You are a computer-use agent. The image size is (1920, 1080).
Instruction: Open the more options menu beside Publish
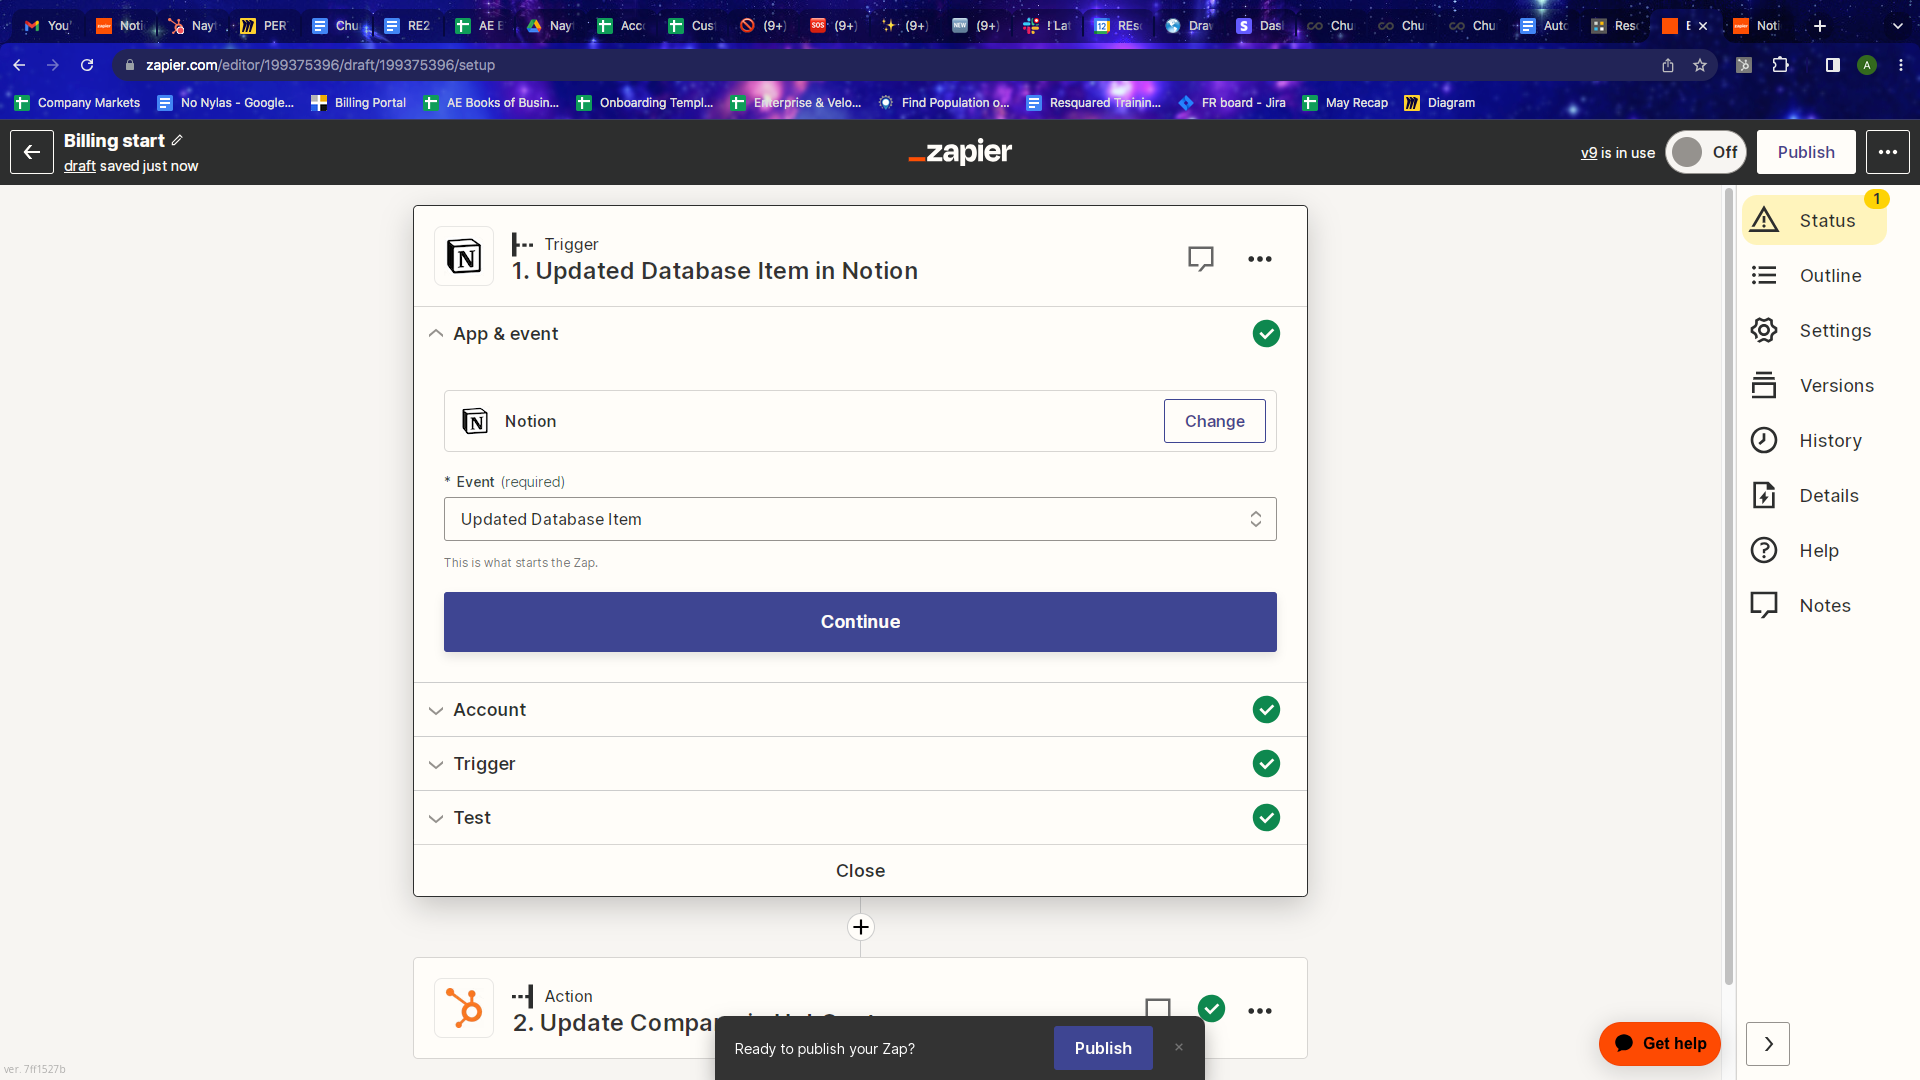click(x=1887, y=152)
